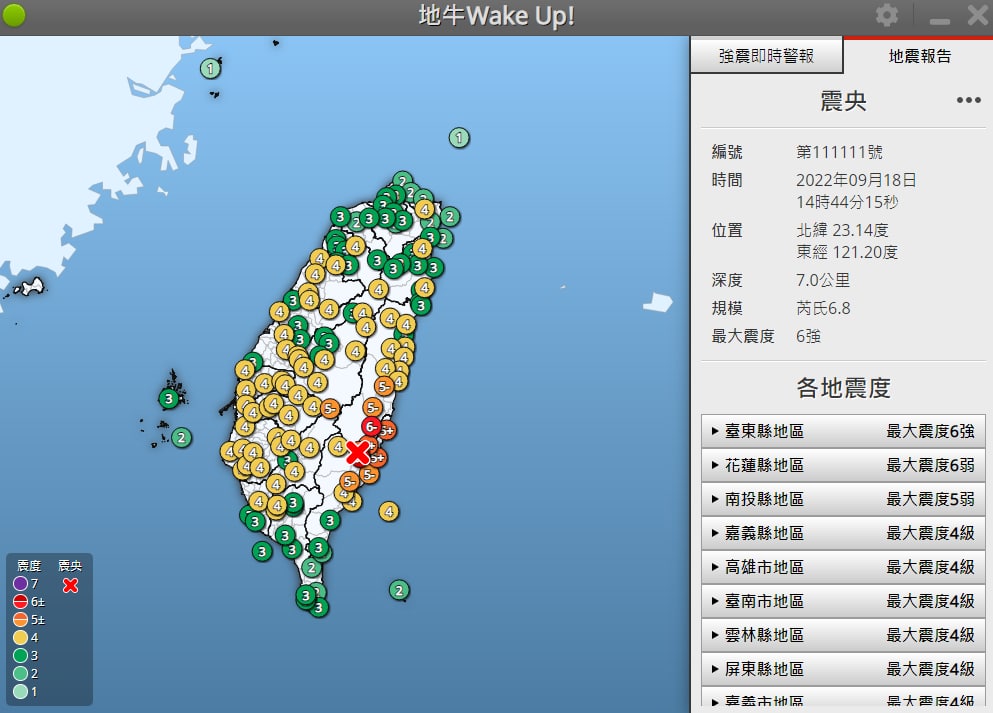Click the 芮氏6.8 magnitude value
The height and width of the screenshot is (713, 993).
823,308
